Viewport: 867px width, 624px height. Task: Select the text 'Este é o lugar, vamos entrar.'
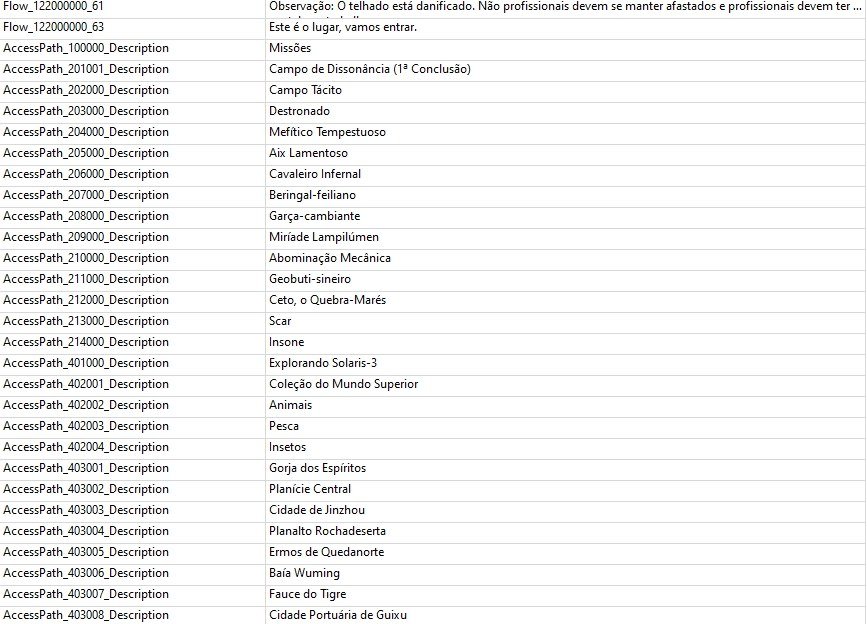click(343, 27)
